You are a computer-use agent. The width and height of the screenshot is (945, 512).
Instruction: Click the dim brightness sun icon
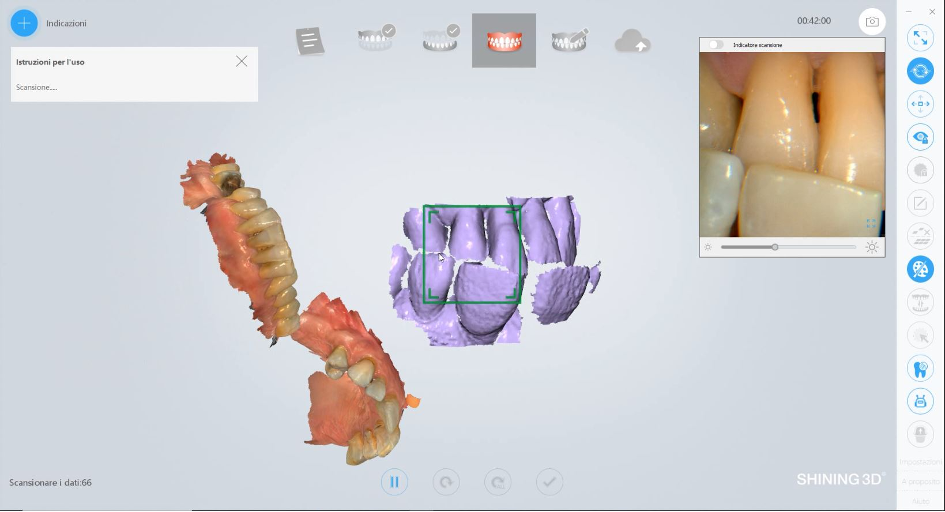point(708,247)
